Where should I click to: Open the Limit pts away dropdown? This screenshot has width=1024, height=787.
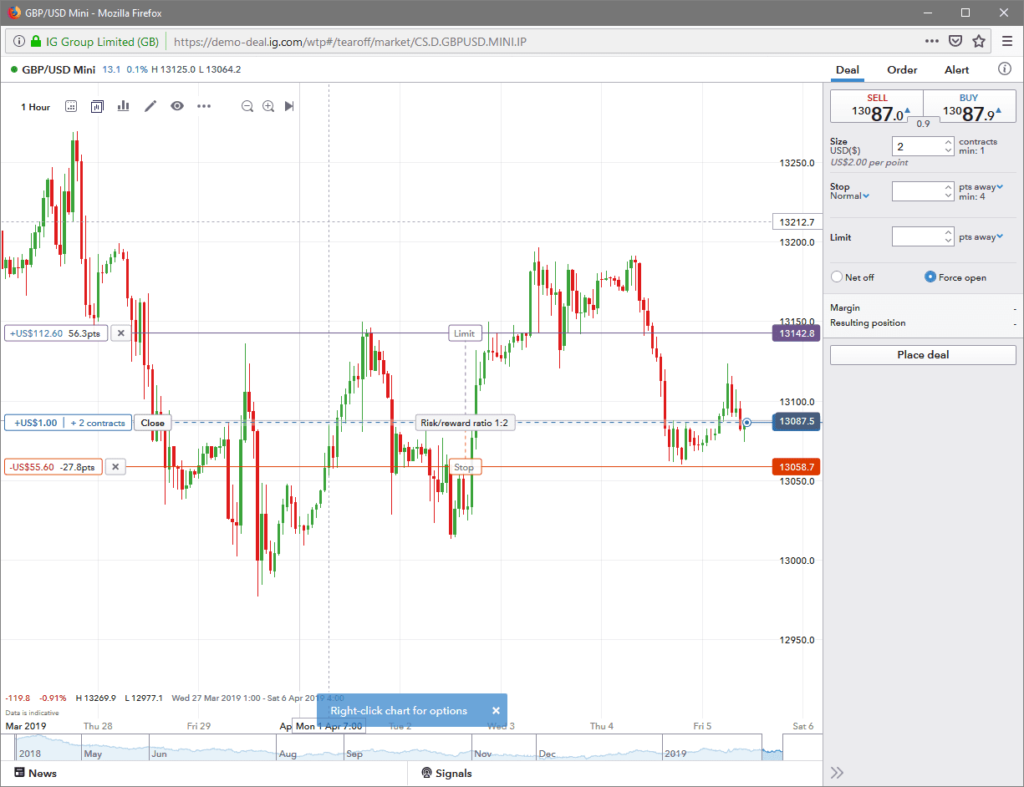(x=982, y=237)
